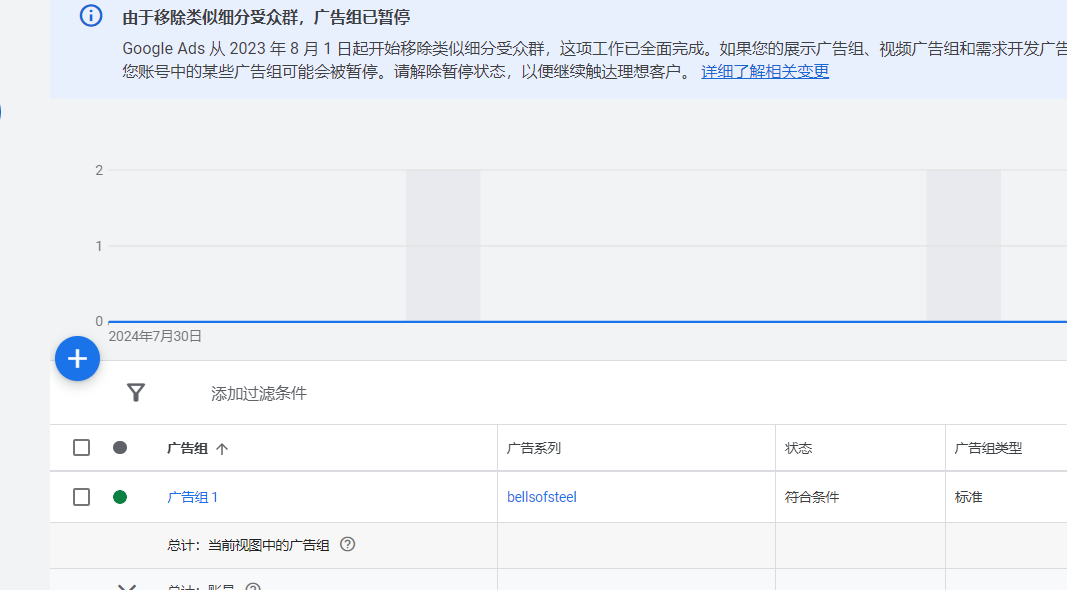Open the bellsofsteel campaign link
The image size is (1067, 590).
[x=542, y=497]
